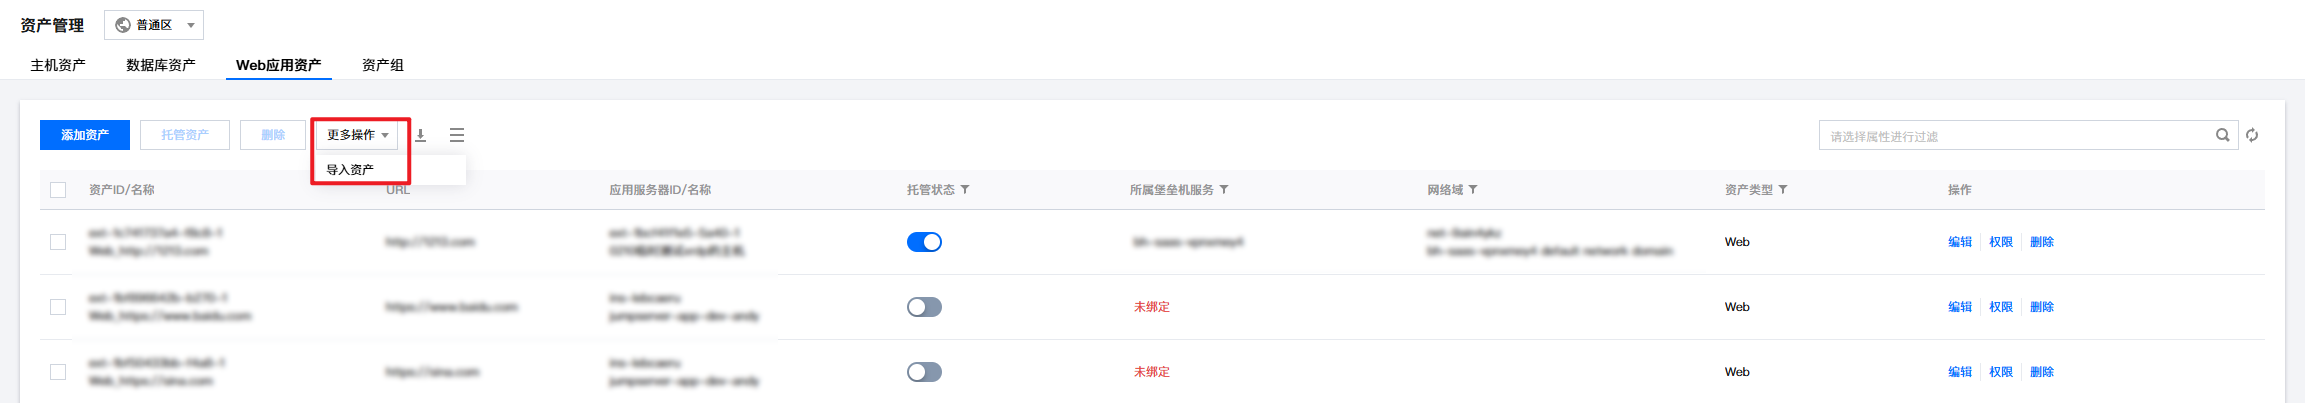Tick the select-all header checkbox
The width and height of the screenshot is (2305, 403).
pos(58,190)
